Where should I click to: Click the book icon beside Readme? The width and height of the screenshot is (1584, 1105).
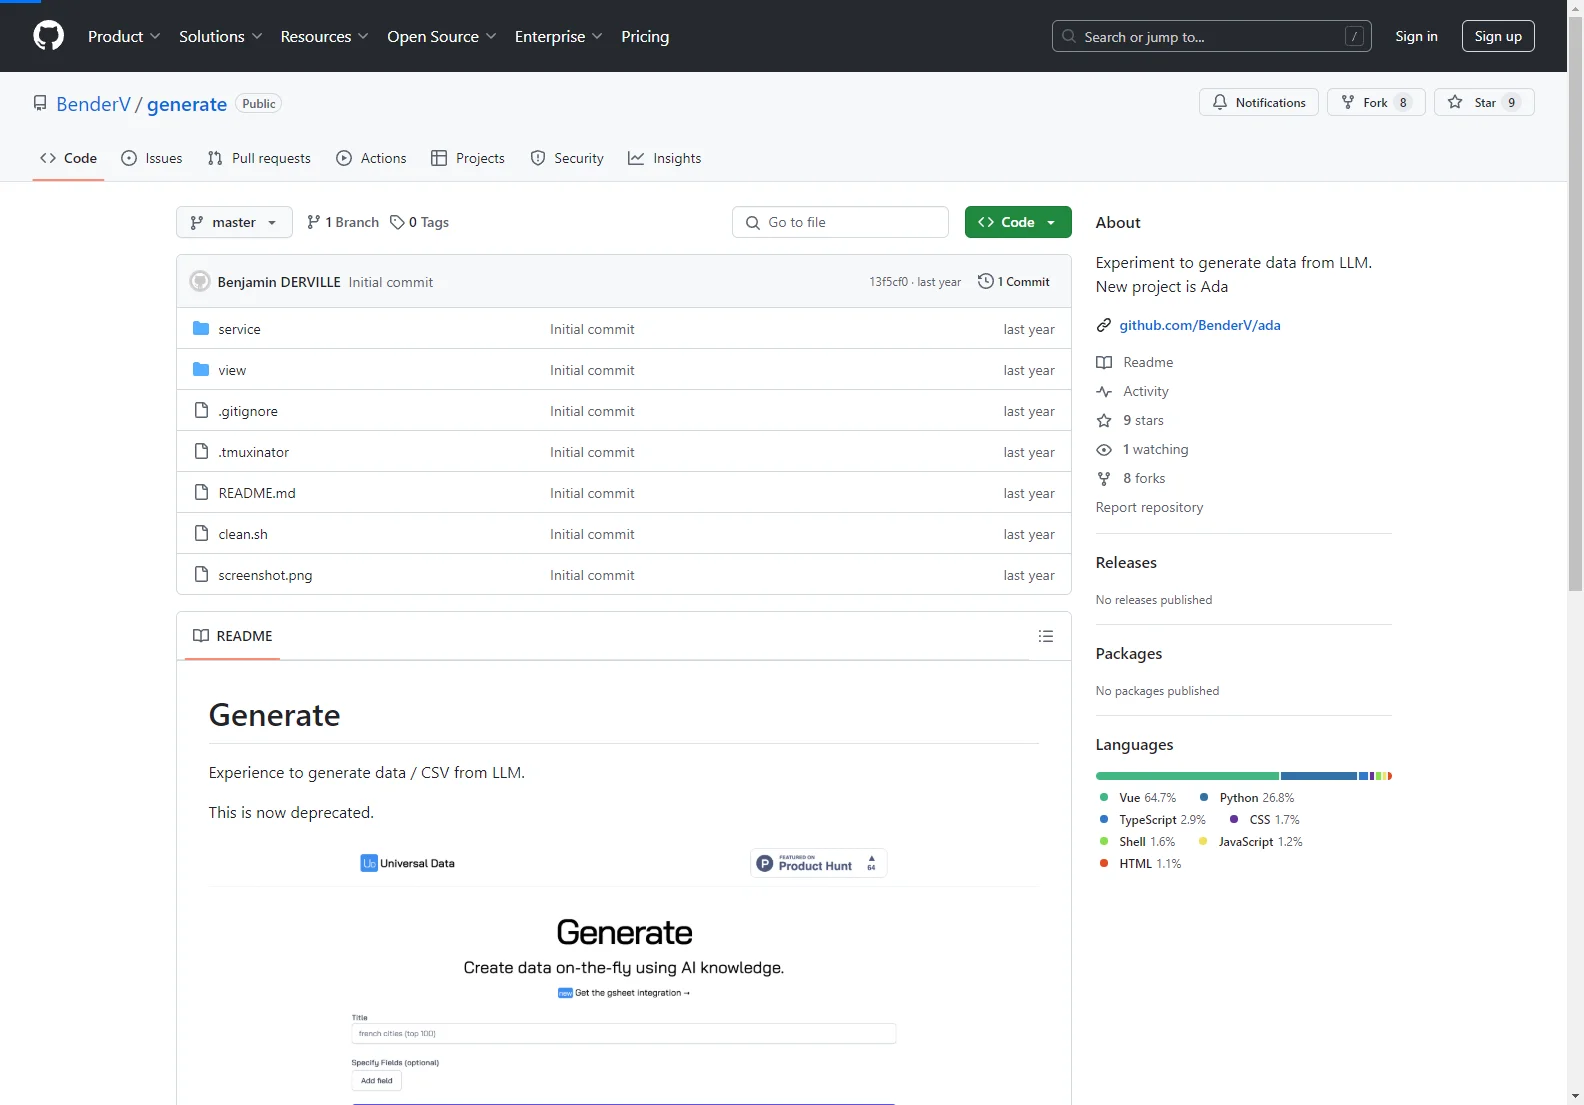pyautogui.click(x=1104, y=362)
